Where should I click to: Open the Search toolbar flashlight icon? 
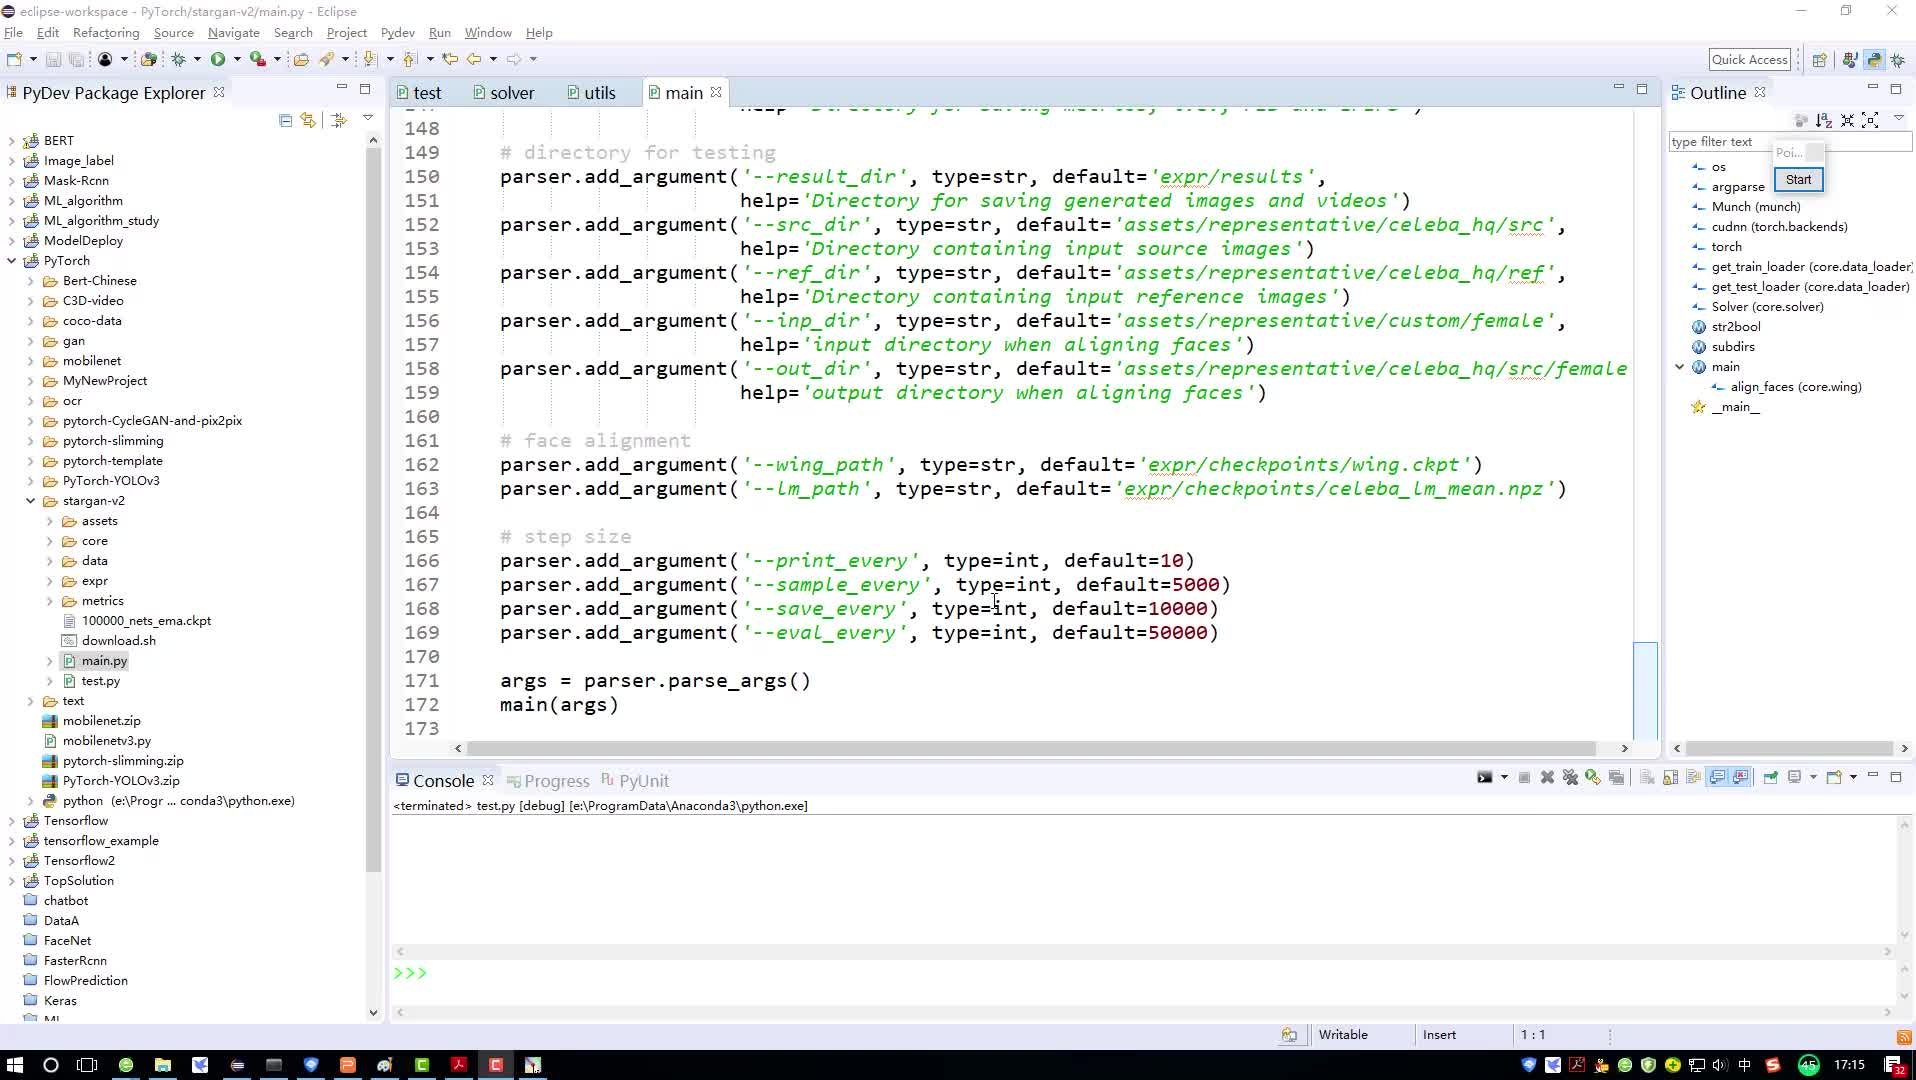(326, 59)
